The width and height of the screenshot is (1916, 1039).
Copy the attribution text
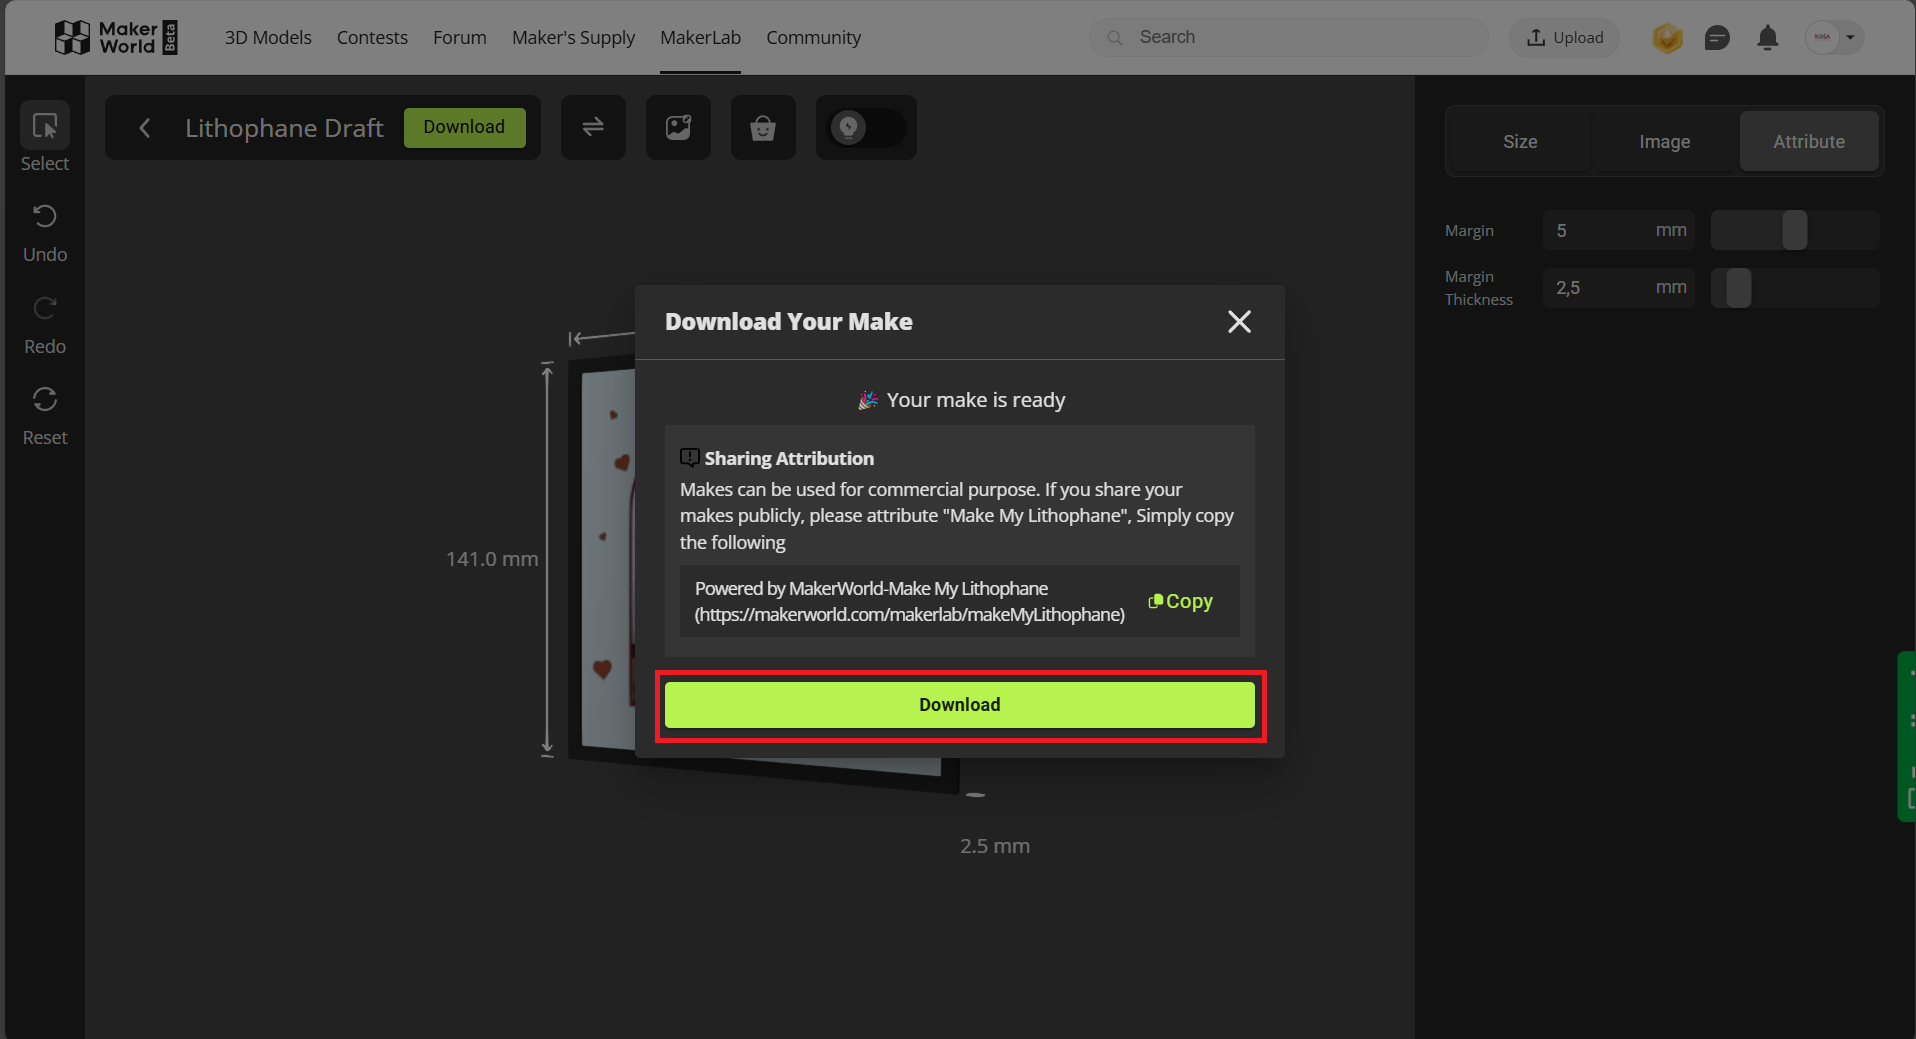(x=1181, y=601)
